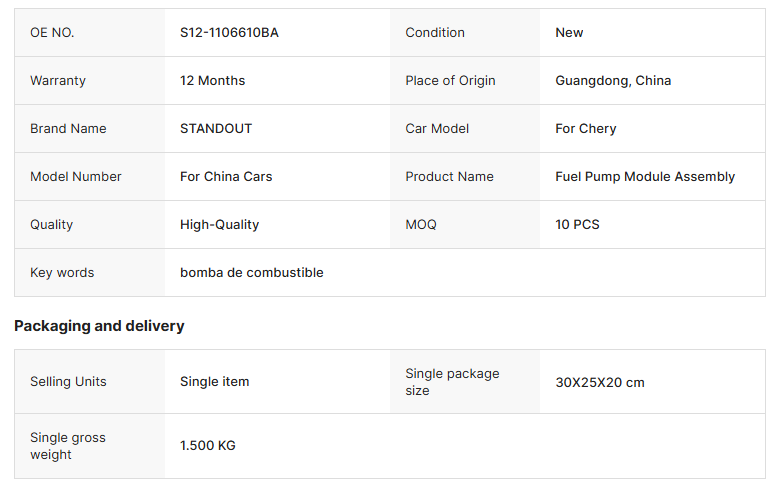Select the Single gross weight label
Viewport: 774px width, 491px height.
68,446
